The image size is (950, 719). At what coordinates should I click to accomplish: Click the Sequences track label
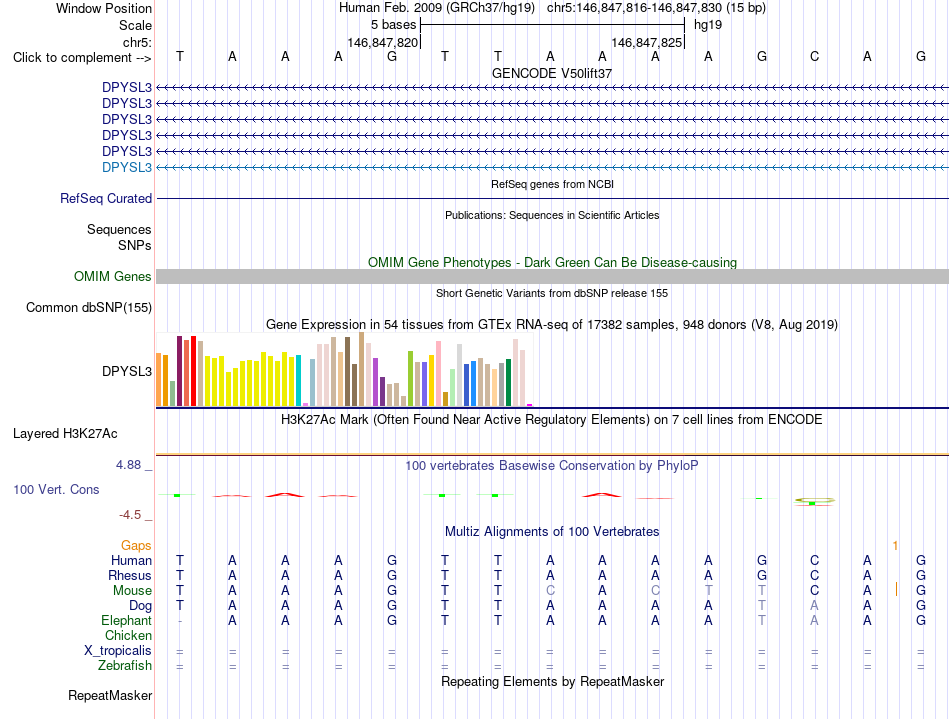119,230
